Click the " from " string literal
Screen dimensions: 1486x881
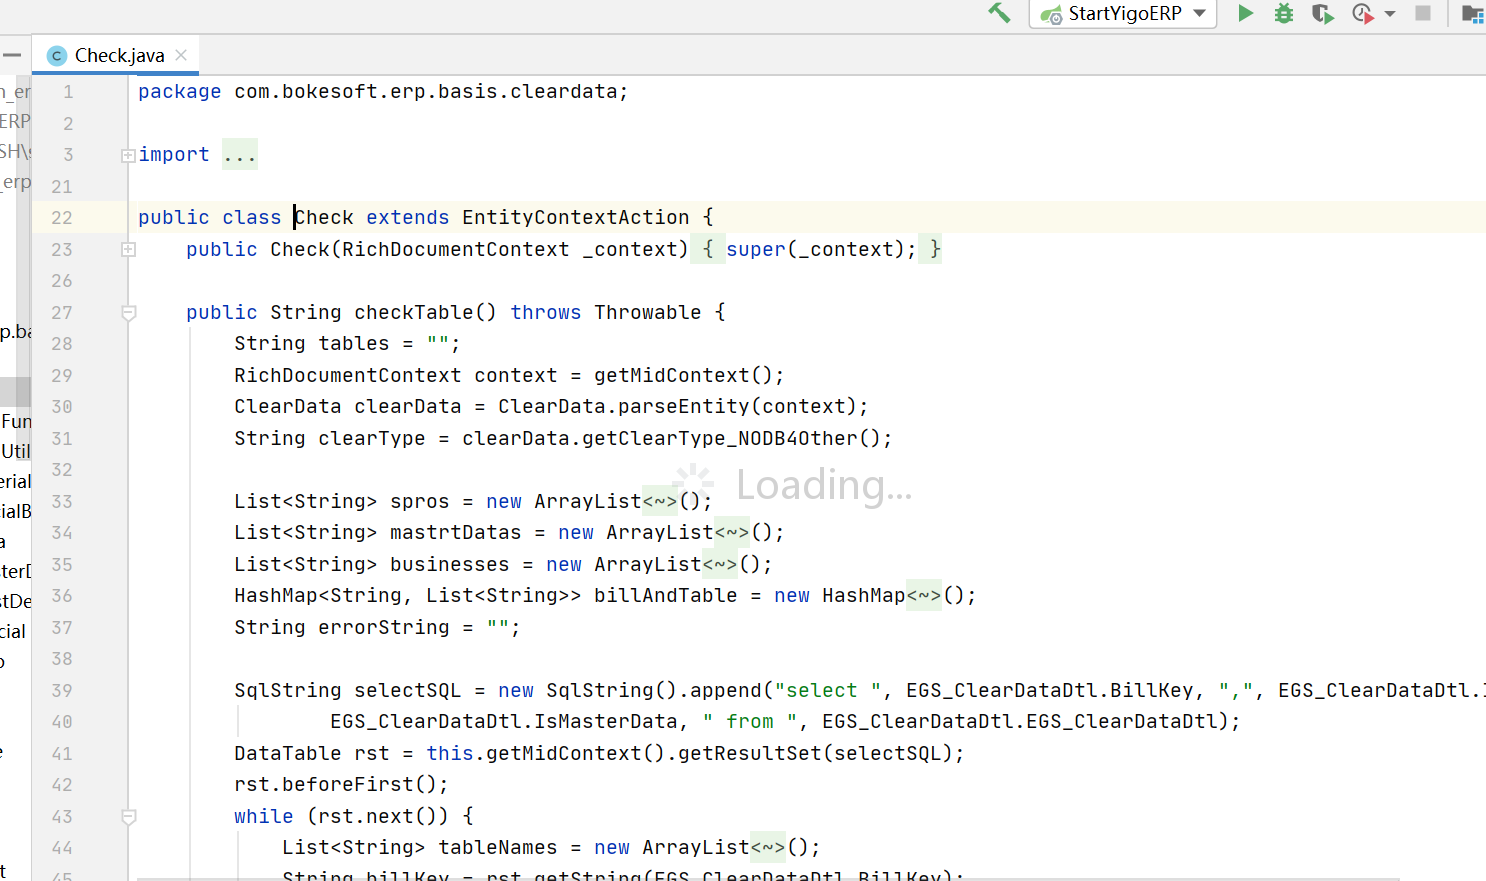pyautogui.click(x=750, y=721)
